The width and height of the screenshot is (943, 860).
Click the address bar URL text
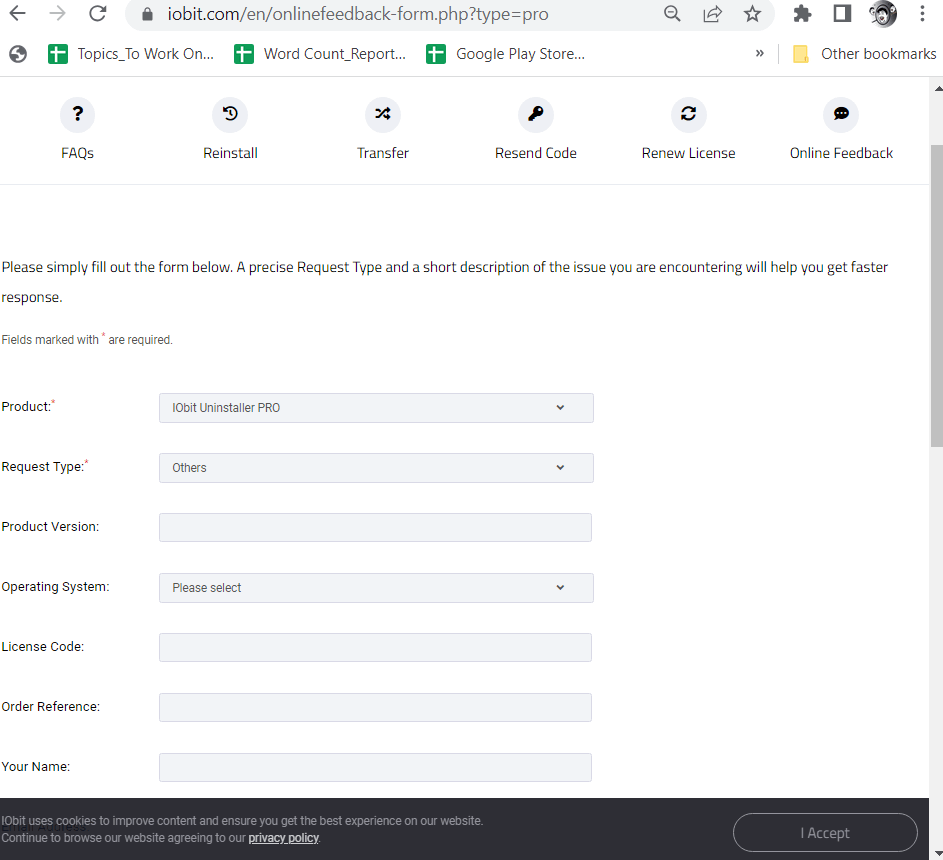pyautogui.click(x=358, y=14)
